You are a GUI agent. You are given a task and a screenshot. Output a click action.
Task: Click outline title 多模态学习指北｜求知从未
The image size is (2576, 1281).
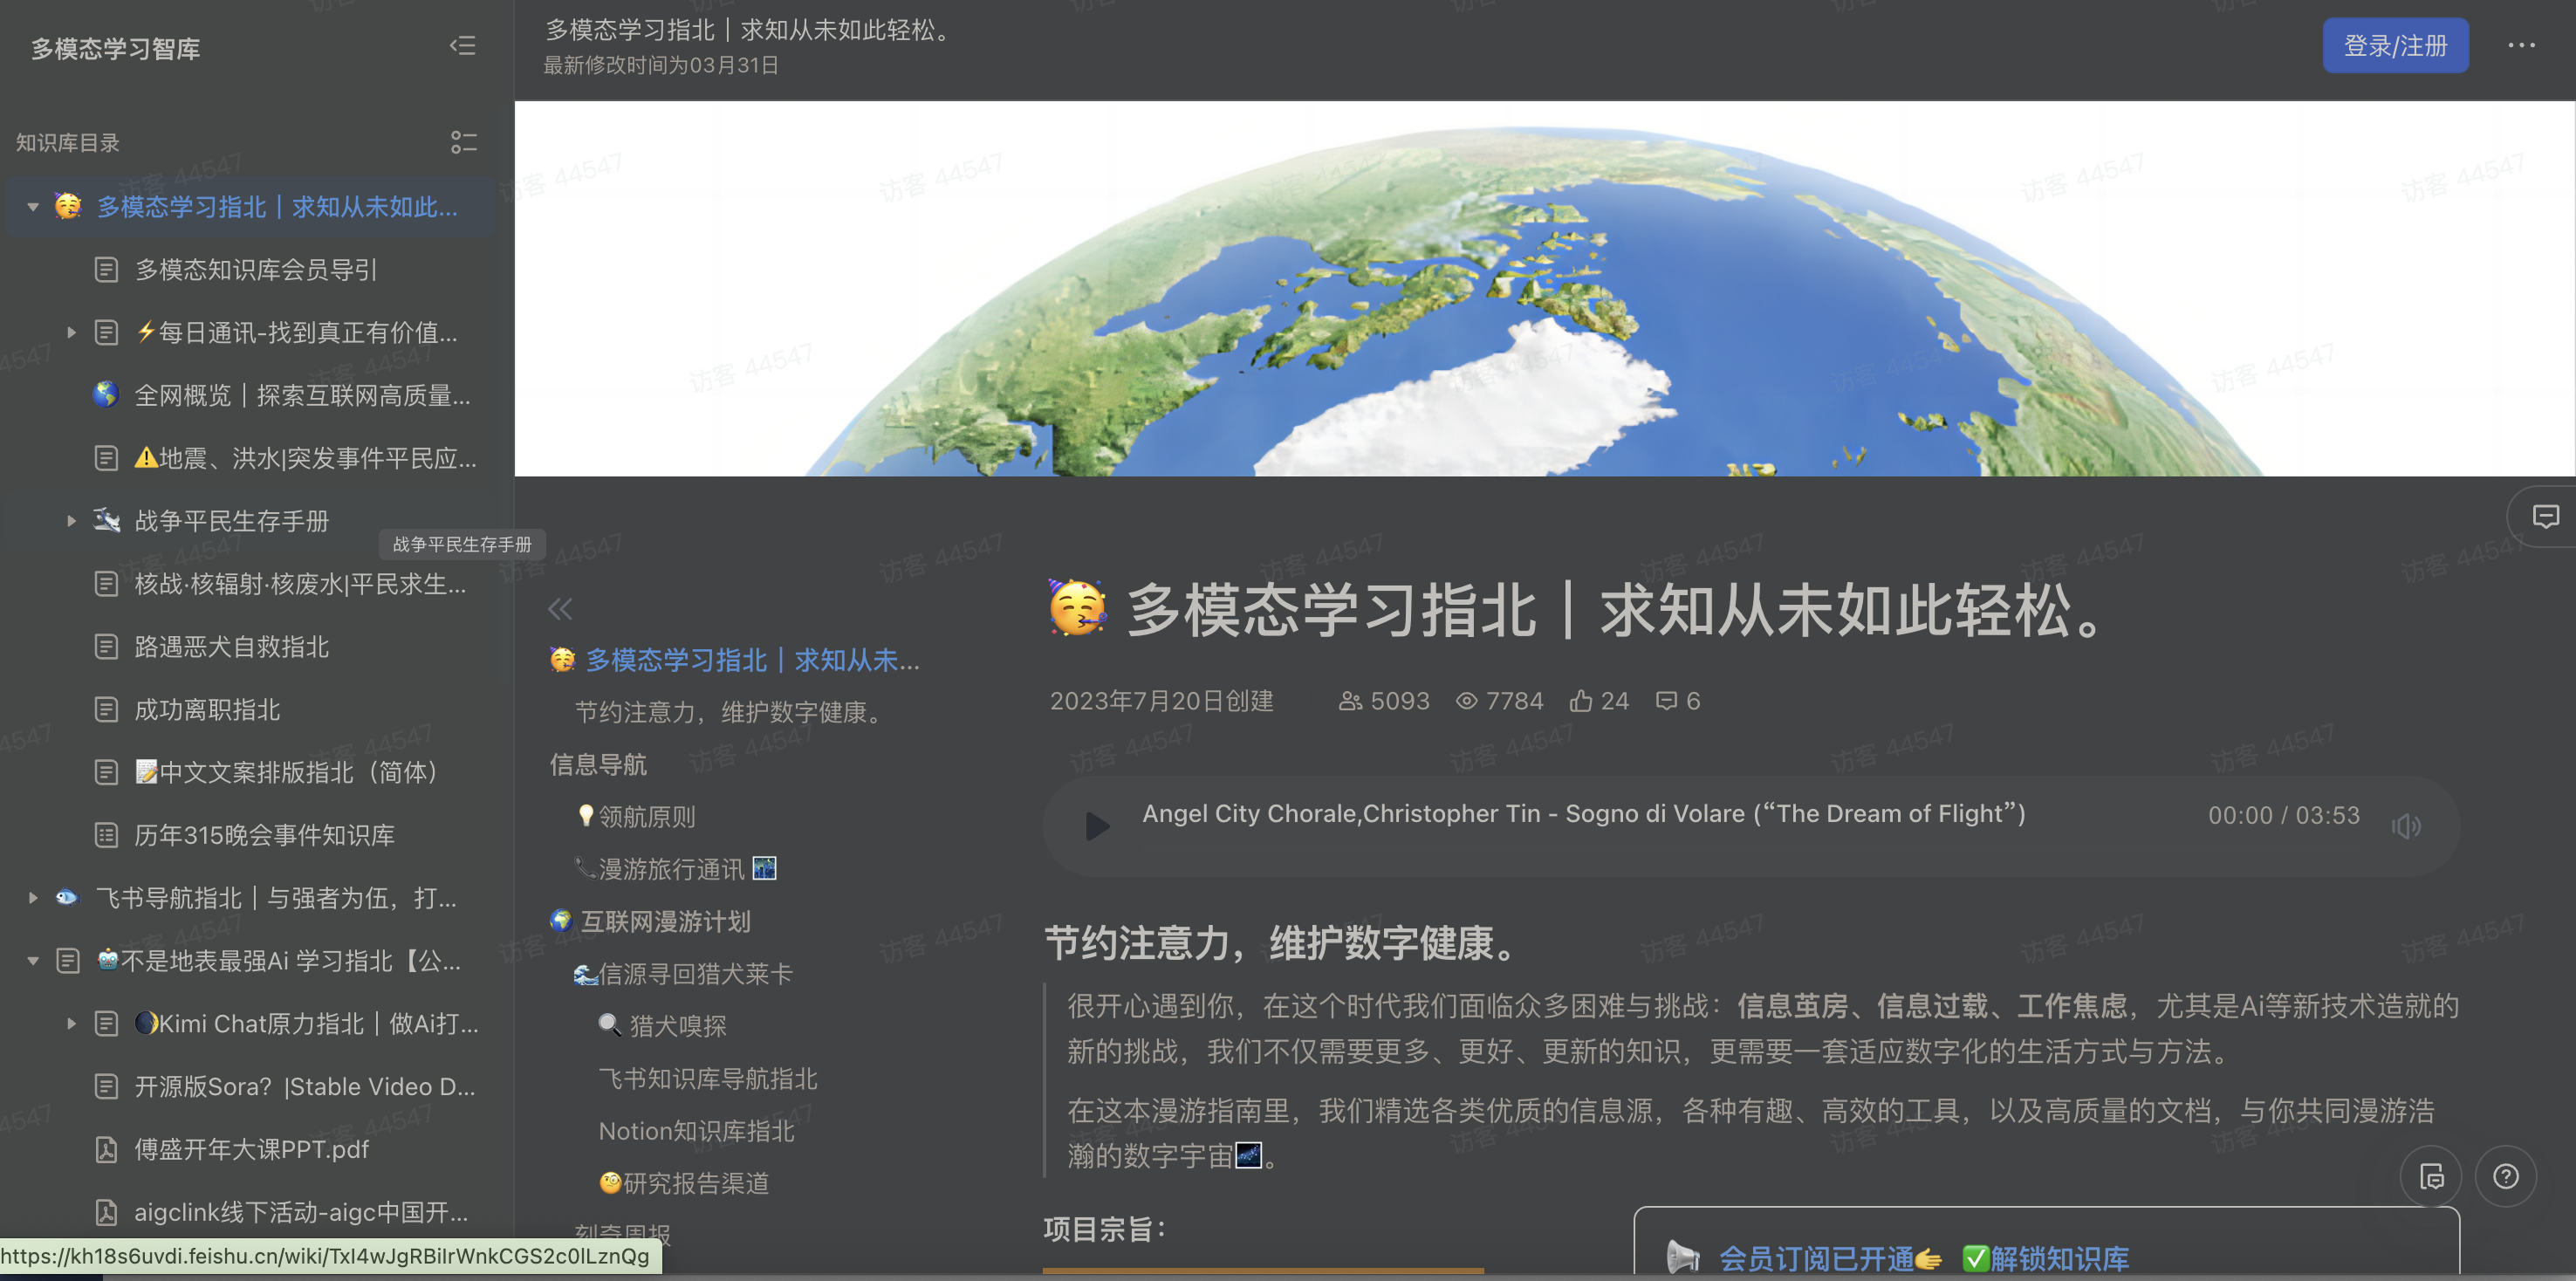(734, 660)
